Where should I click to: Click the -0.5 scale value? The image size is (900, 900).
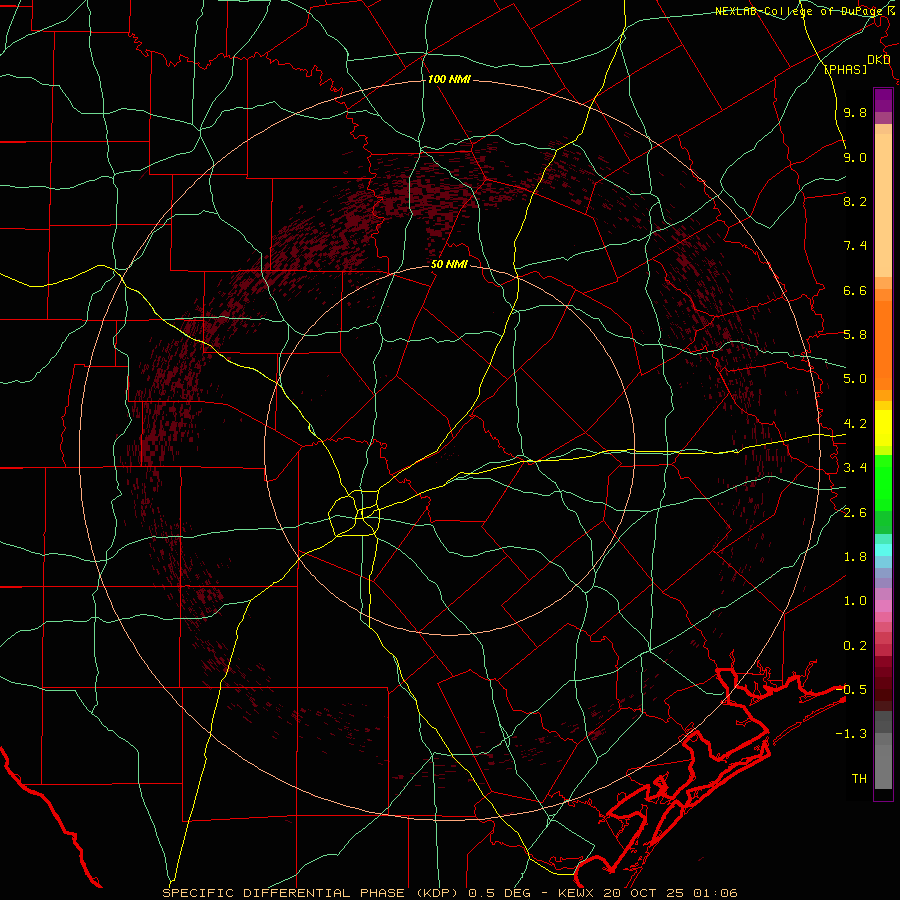pos(851,690)
